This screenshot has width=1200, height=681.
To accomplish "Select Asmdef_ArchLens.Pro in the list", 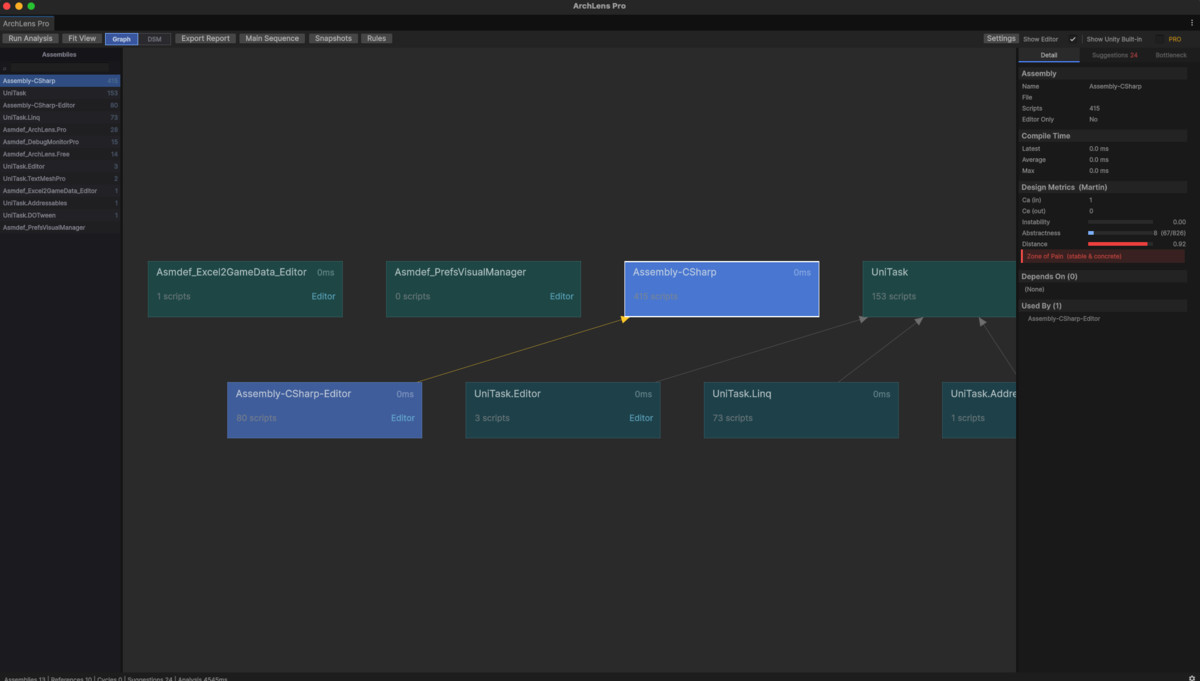I will (60, 130).
